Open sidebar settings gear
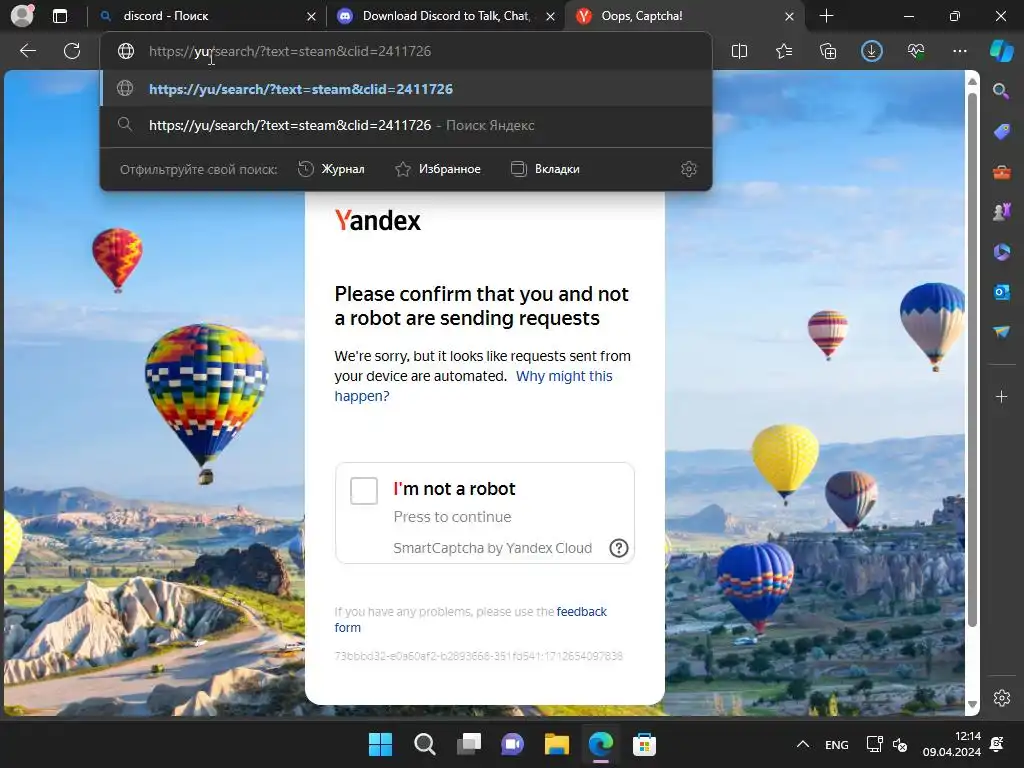The width and height of the screenshot is (1024, 768). click(x=1001, y=697)
